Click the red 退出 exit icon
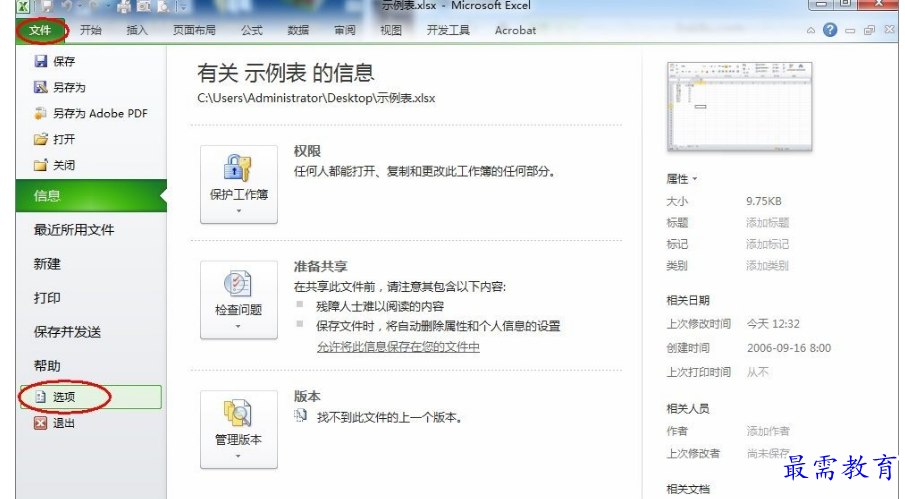The height and width of the screenshot is (499, 905). click(x=40, y=423)
